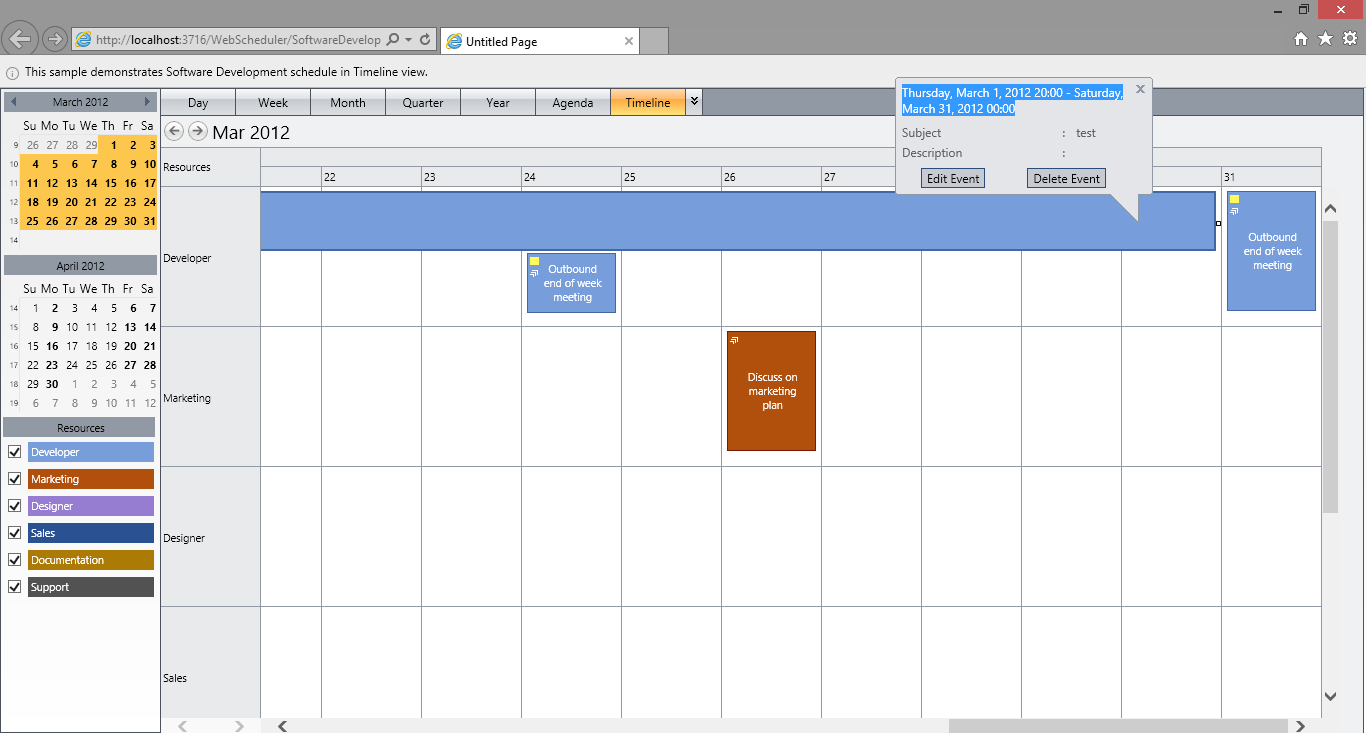
Task: Close the event details popup
Action: 1140,89
